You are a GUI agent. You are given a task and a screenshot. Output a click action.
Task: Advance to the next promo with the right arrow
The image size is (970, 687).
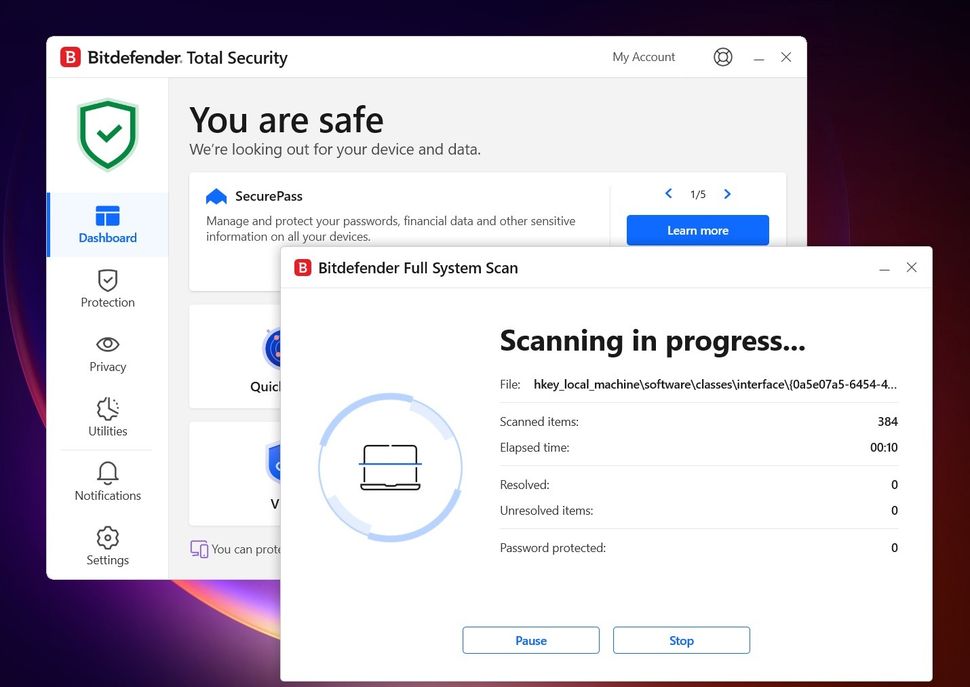(727, 194)
